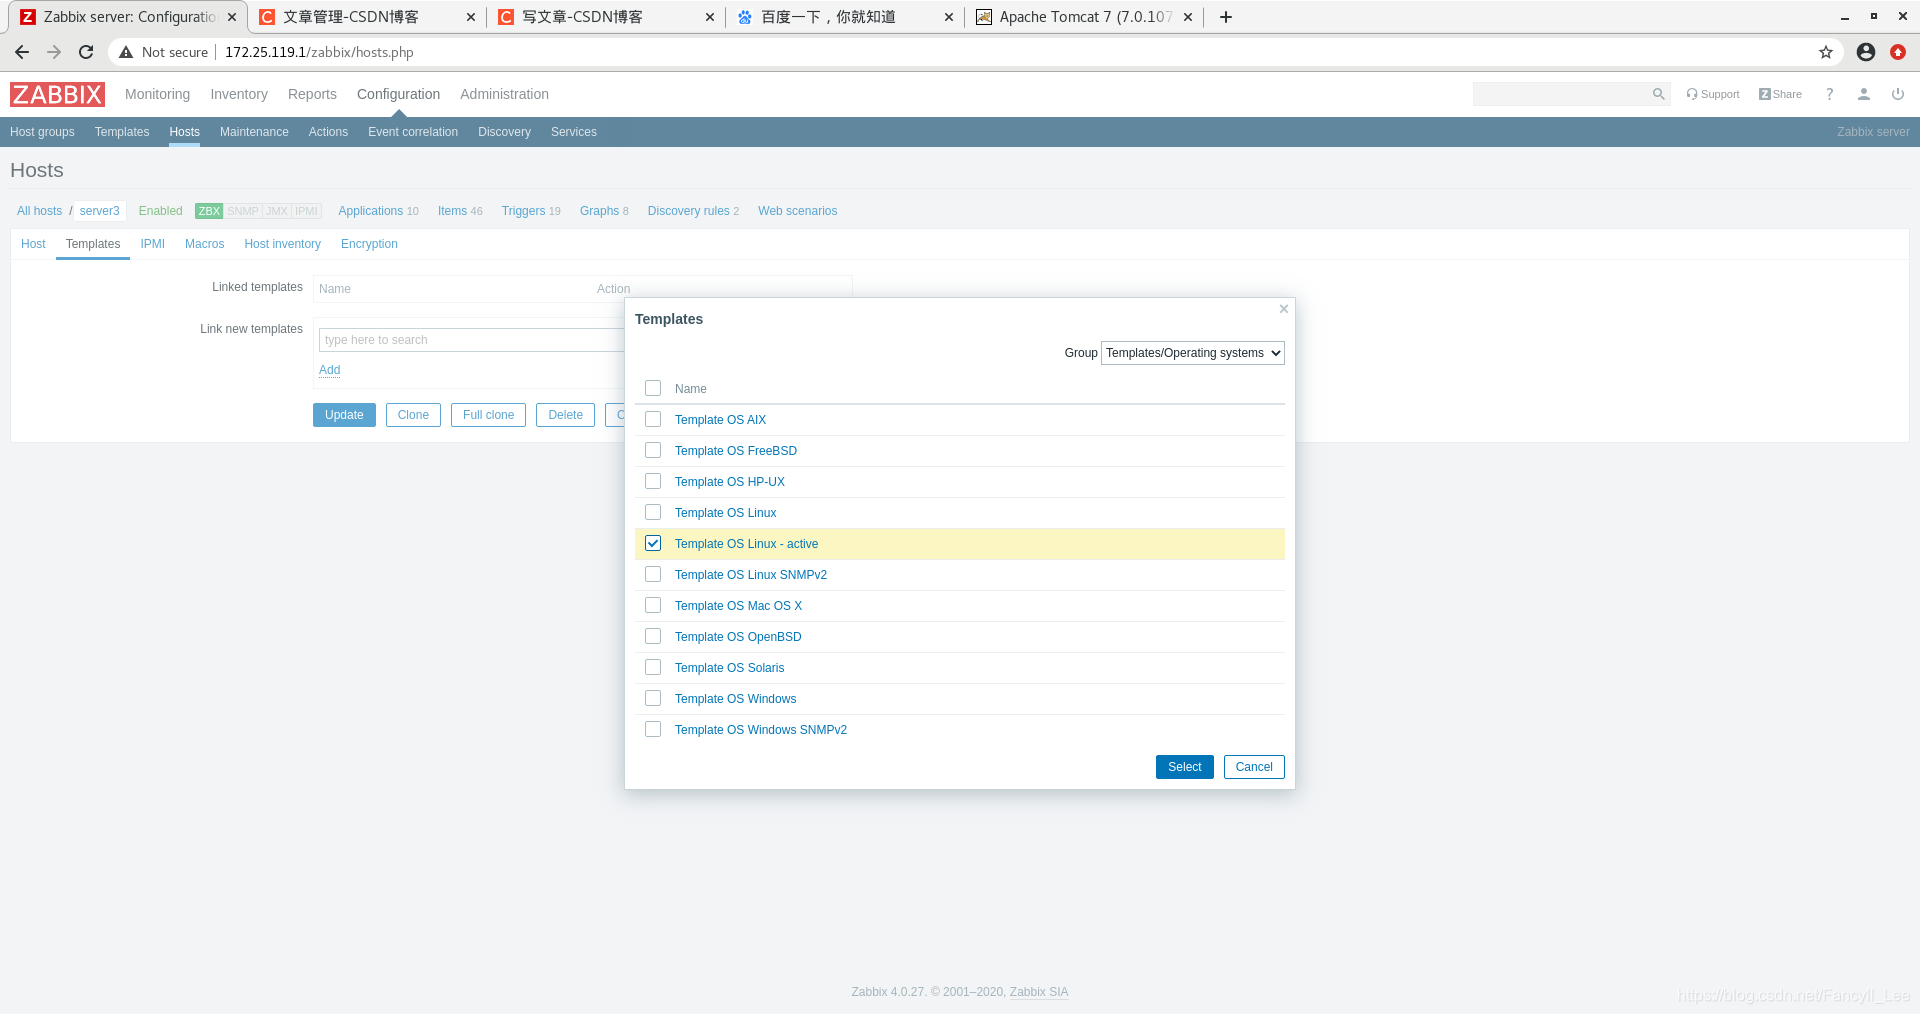Switch to the Host tab

click(33, 244)
